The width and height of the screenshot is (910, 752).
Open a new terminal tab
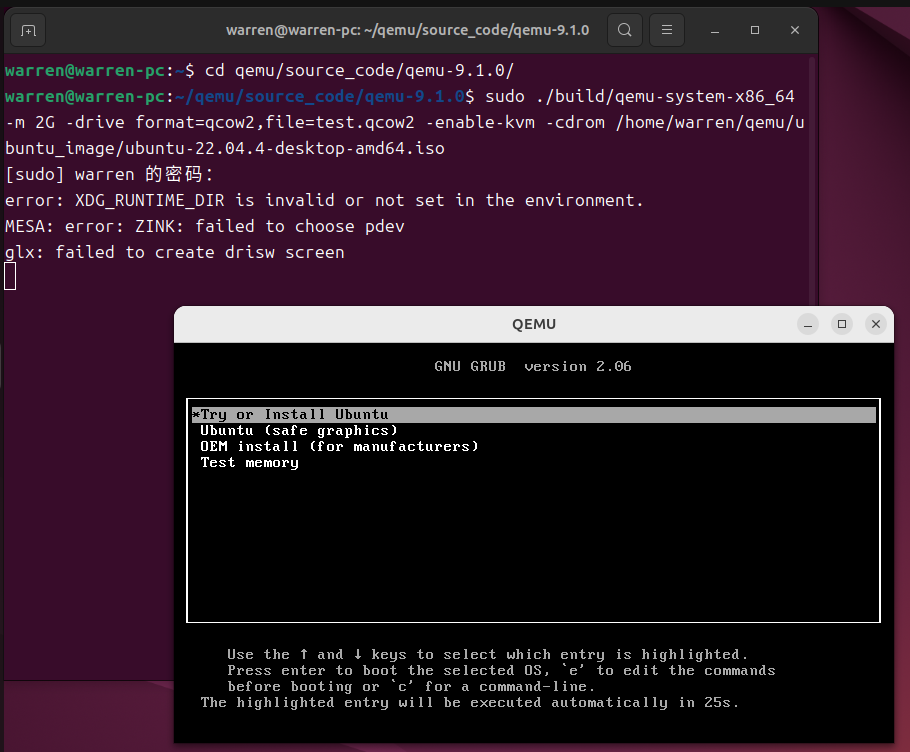(28, 30)
